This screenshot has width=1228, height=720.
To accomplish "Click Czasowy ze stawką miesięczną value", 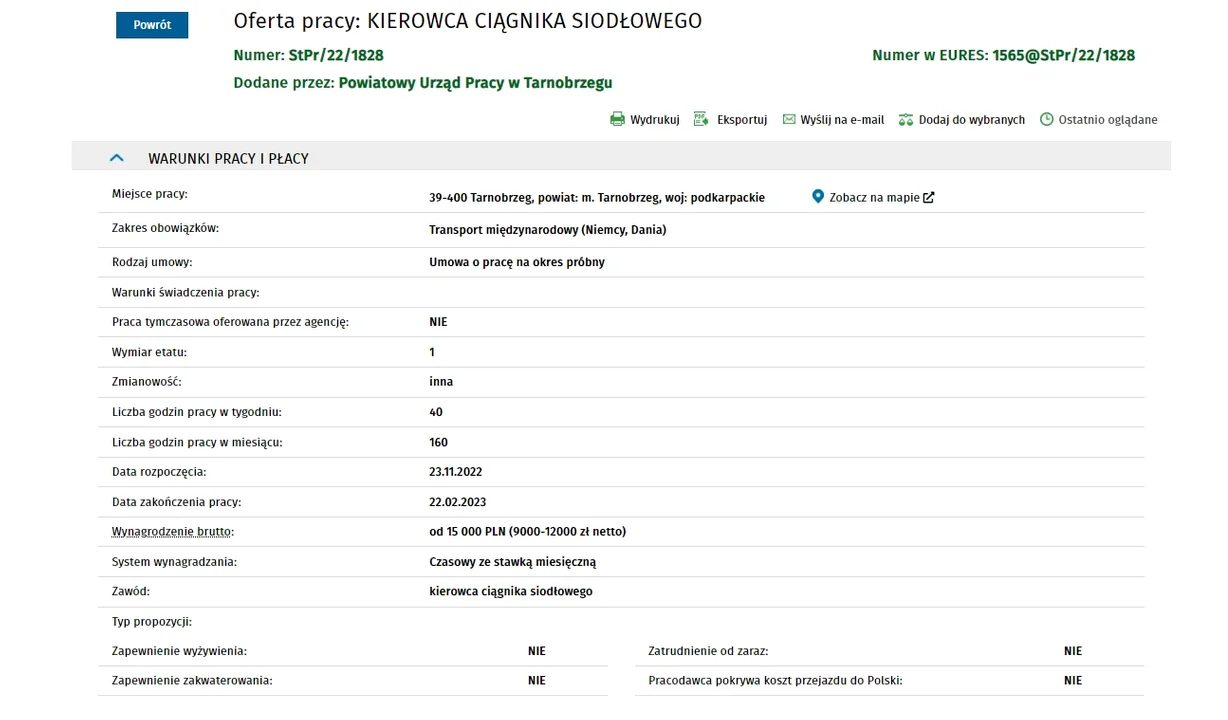I will pos(513,562).
